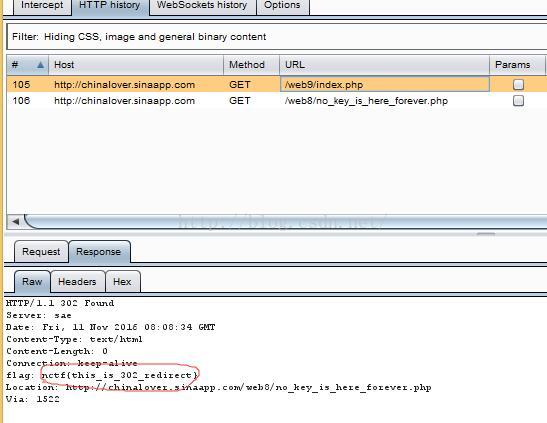Click the Content-Type: text/html line

74,339
